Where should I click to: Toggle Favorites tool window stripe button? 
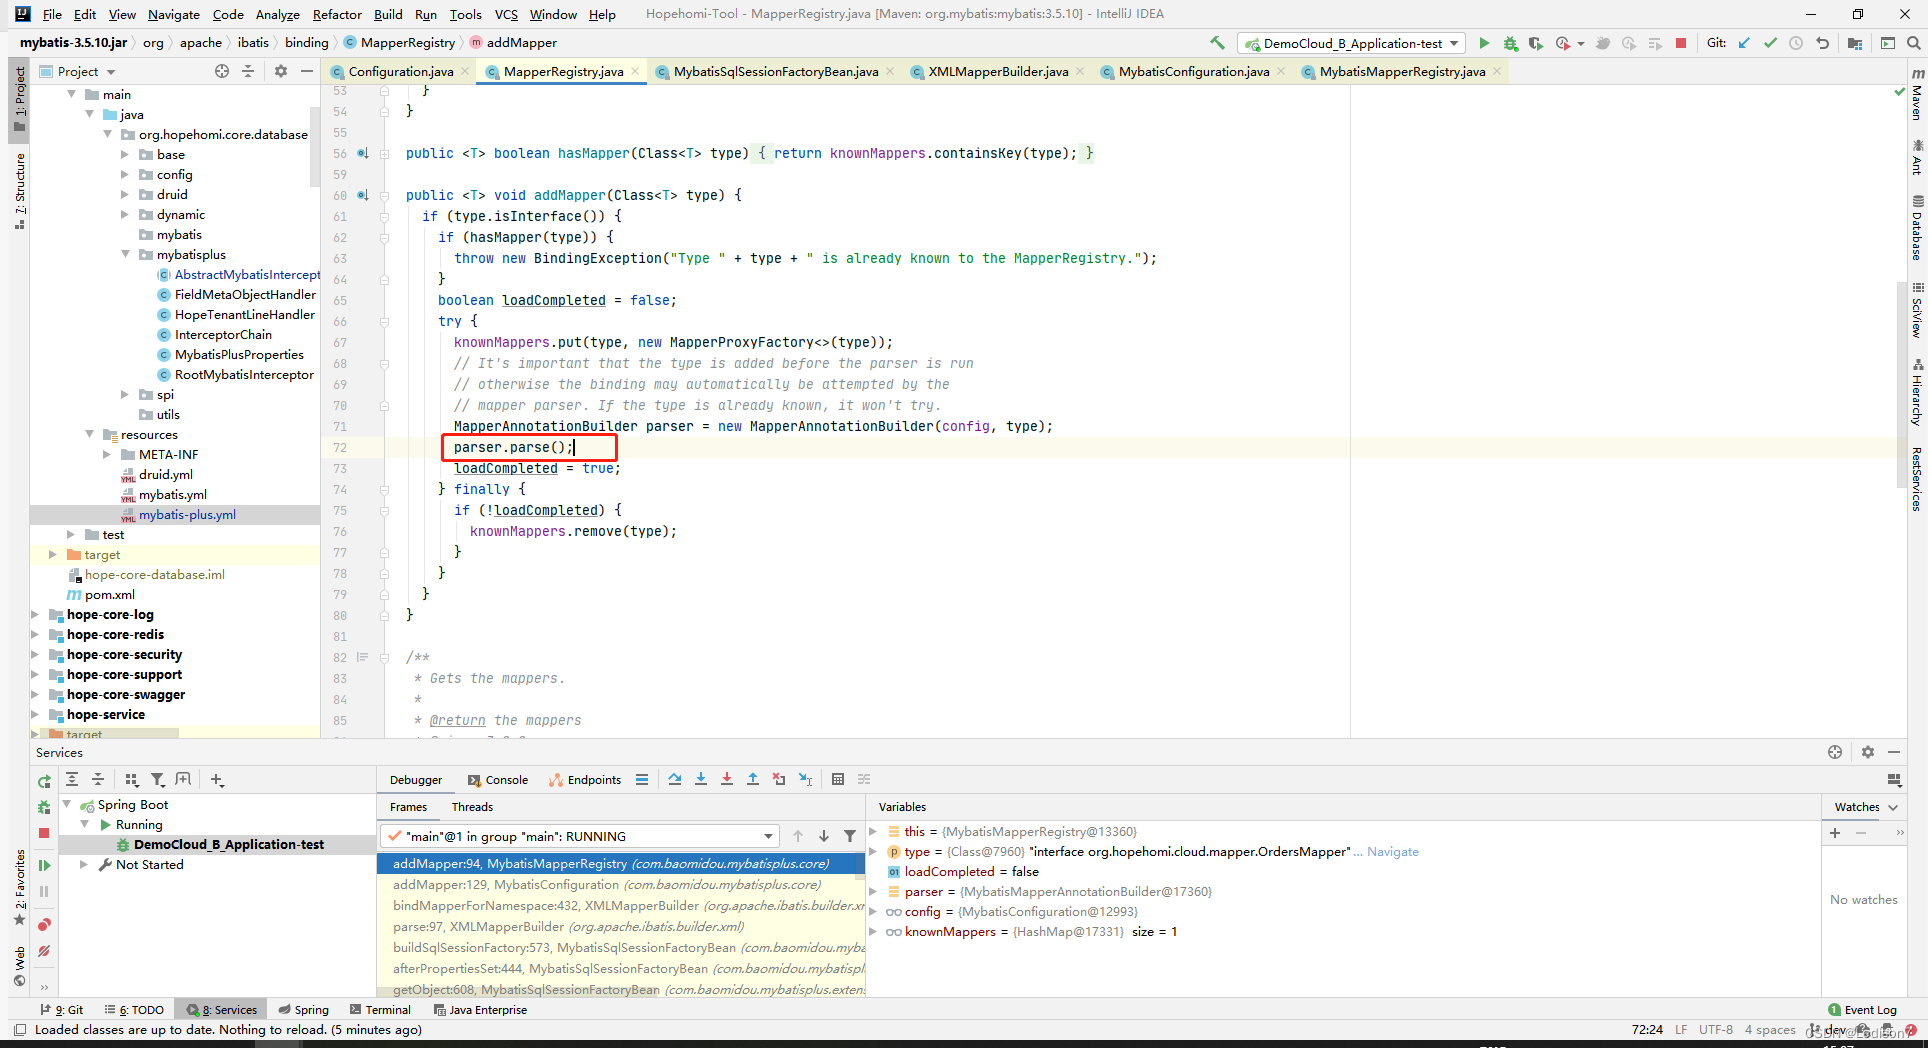click(20, 889)
